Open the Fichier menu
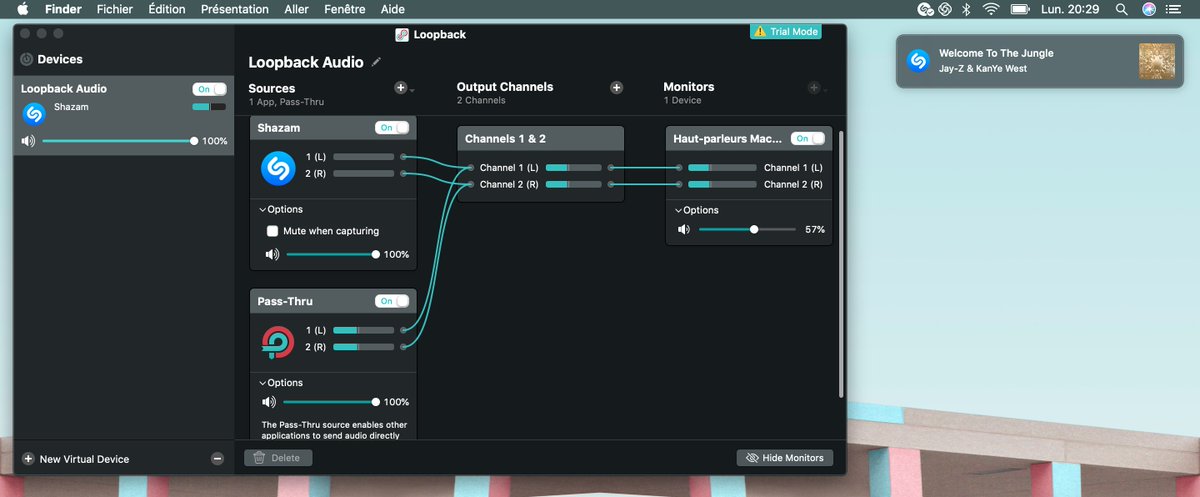This screenshot has width=1200, height=497. [x=115, y=9]
